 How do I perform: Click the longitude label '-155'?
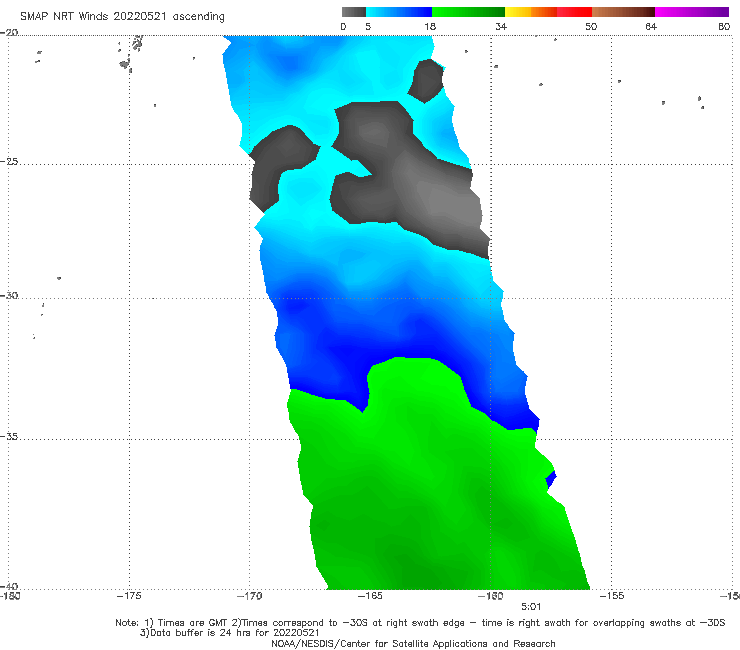point(612,596)
